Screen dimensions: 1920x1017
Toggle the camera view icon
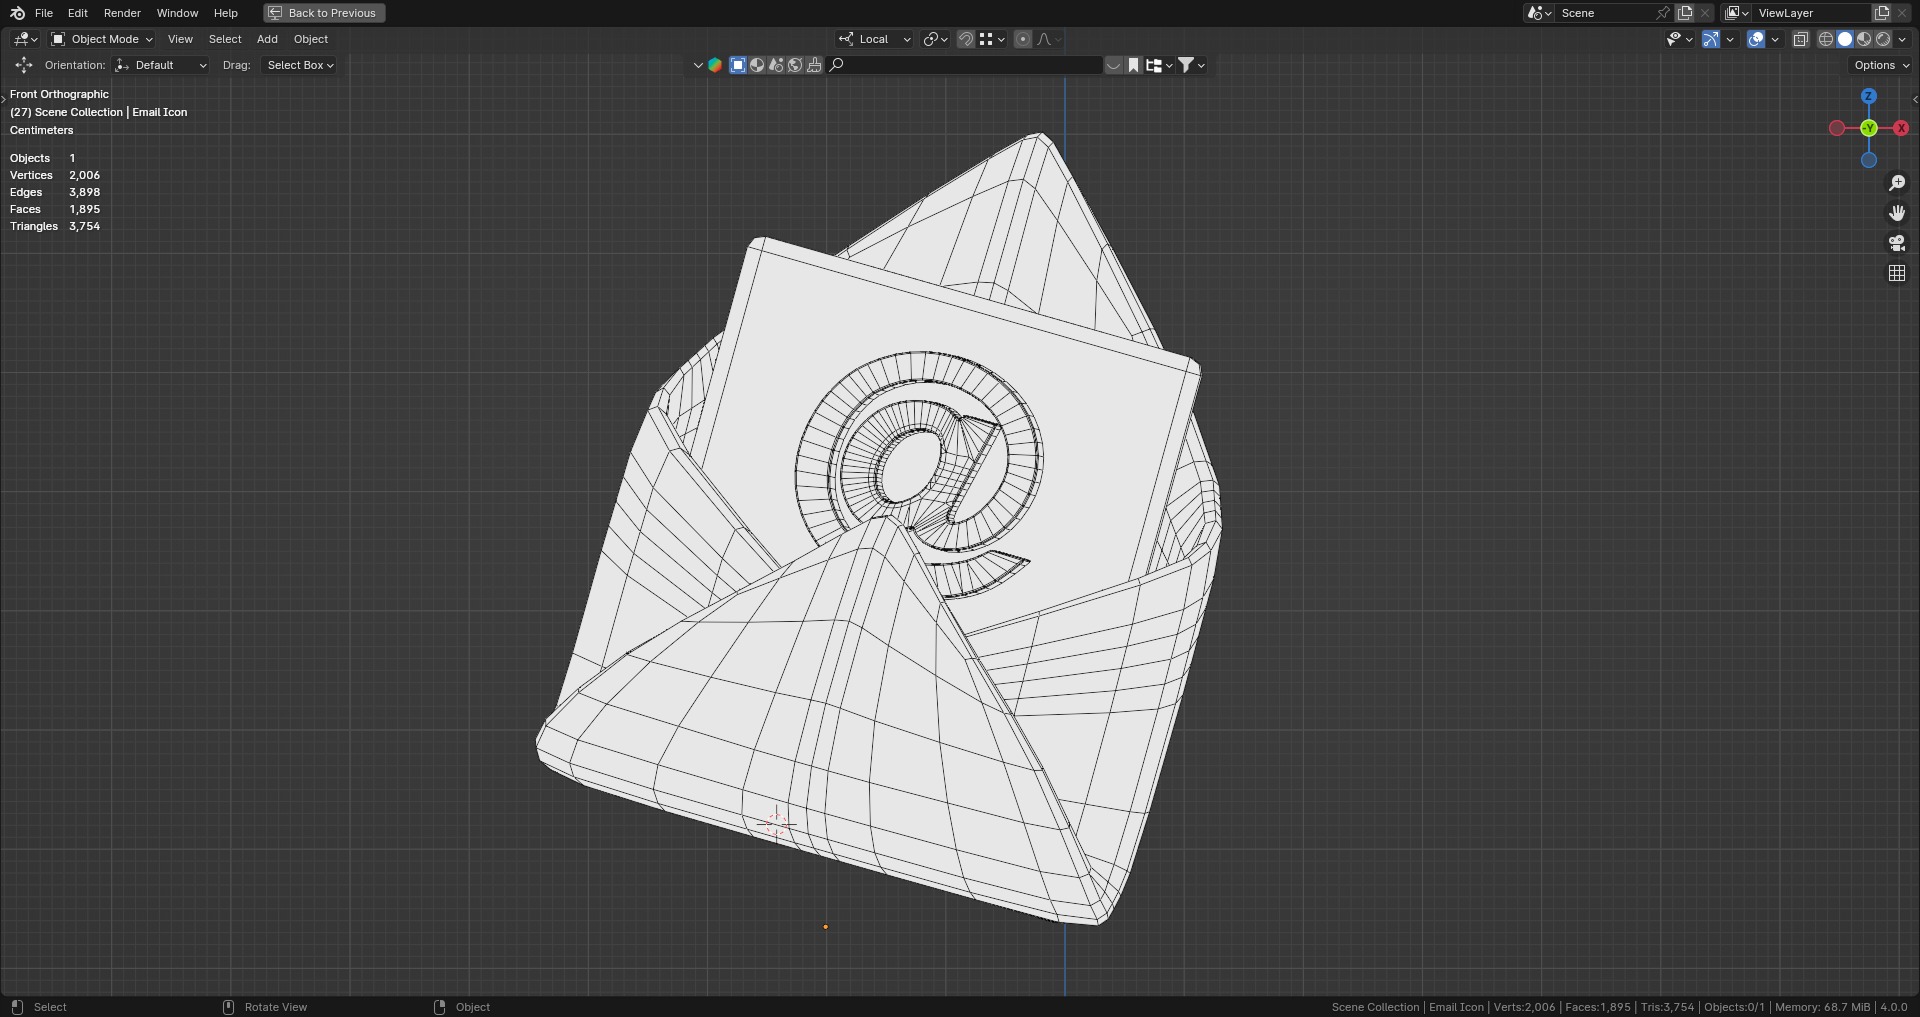coord(1897,243)
